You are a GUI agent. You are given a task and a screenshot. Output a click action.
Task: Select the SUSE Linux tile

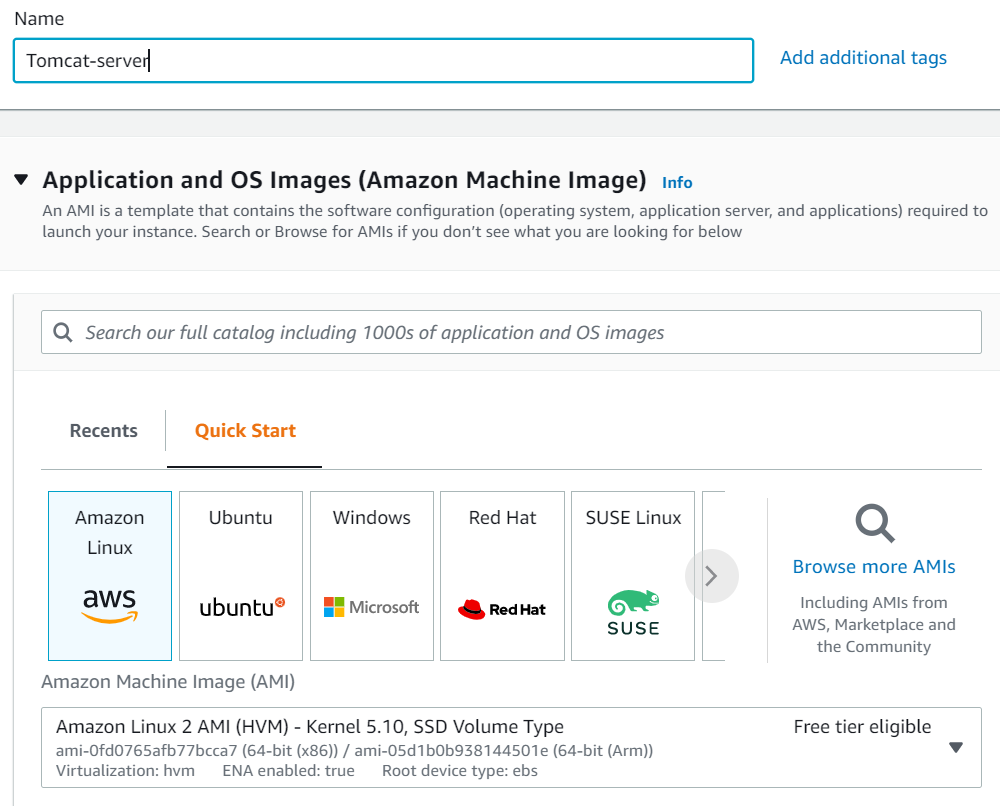click(x=633, y=576)
